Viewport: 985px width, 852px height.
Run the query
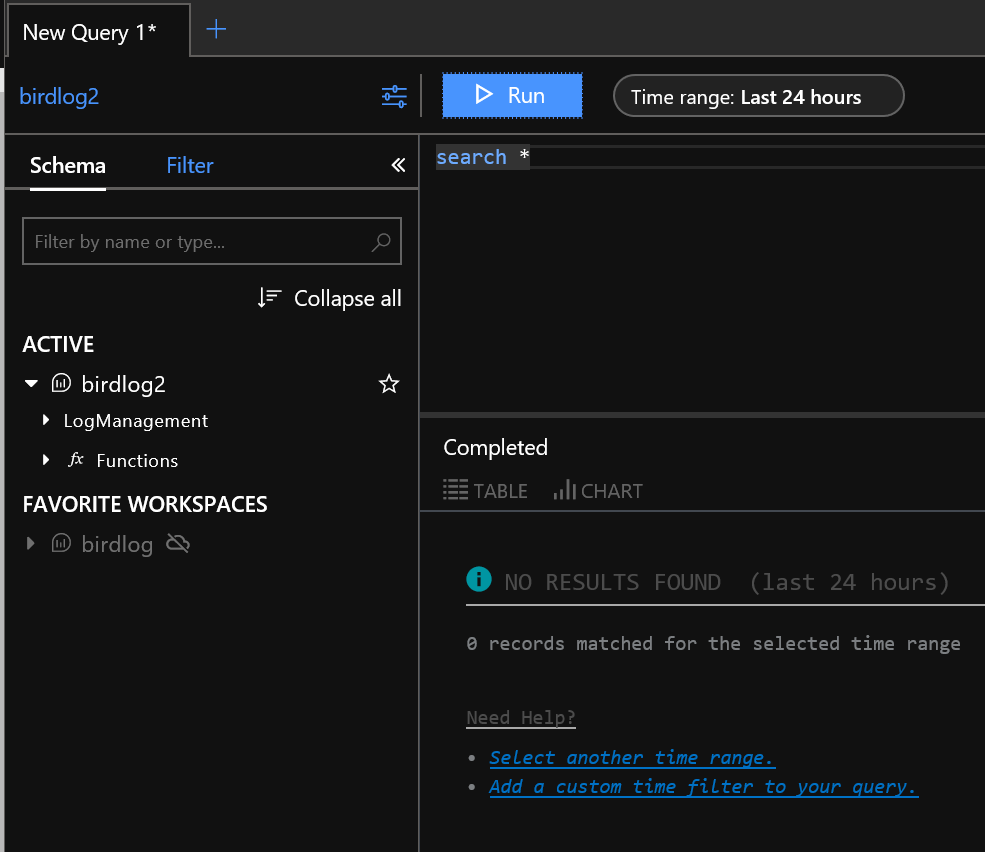512,96
